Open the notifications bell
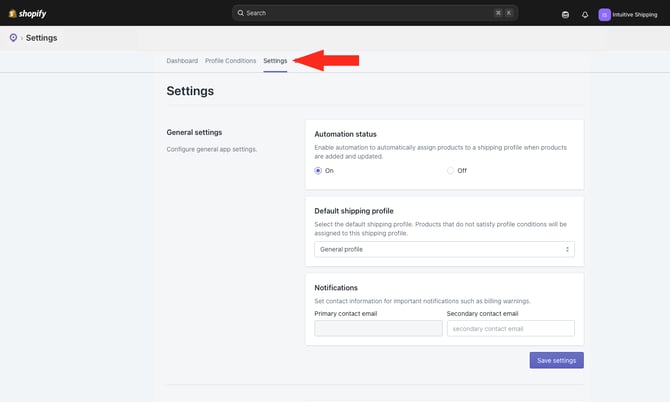670x402 pixels. pyautogui.click(x=585, y=15)
